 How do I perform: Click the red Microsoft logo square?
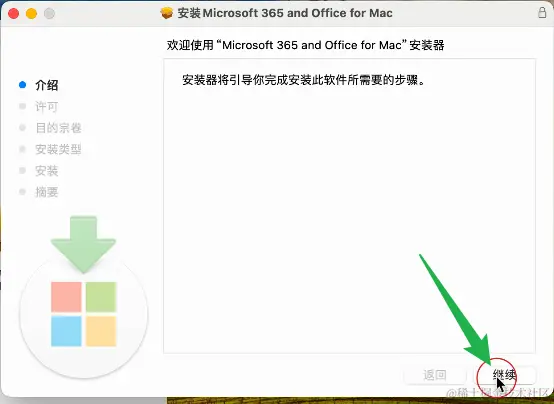(x=66, y=297)
